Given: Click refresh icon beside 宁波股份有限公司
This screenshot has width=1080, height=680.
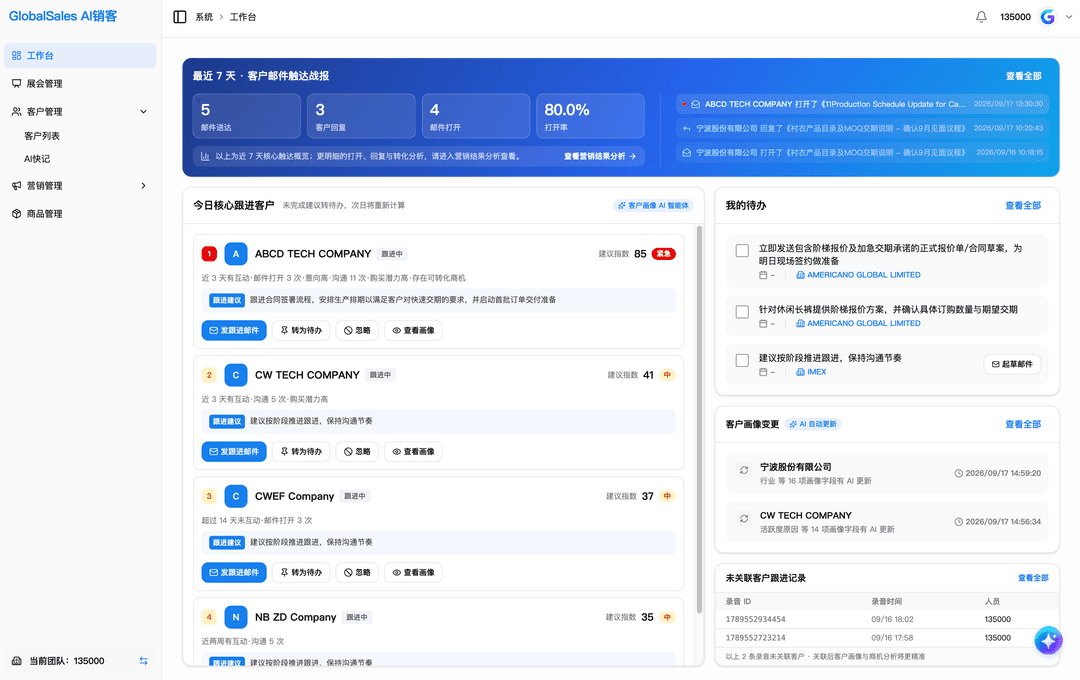Looking at the screenshot, I should coord(744,470).
